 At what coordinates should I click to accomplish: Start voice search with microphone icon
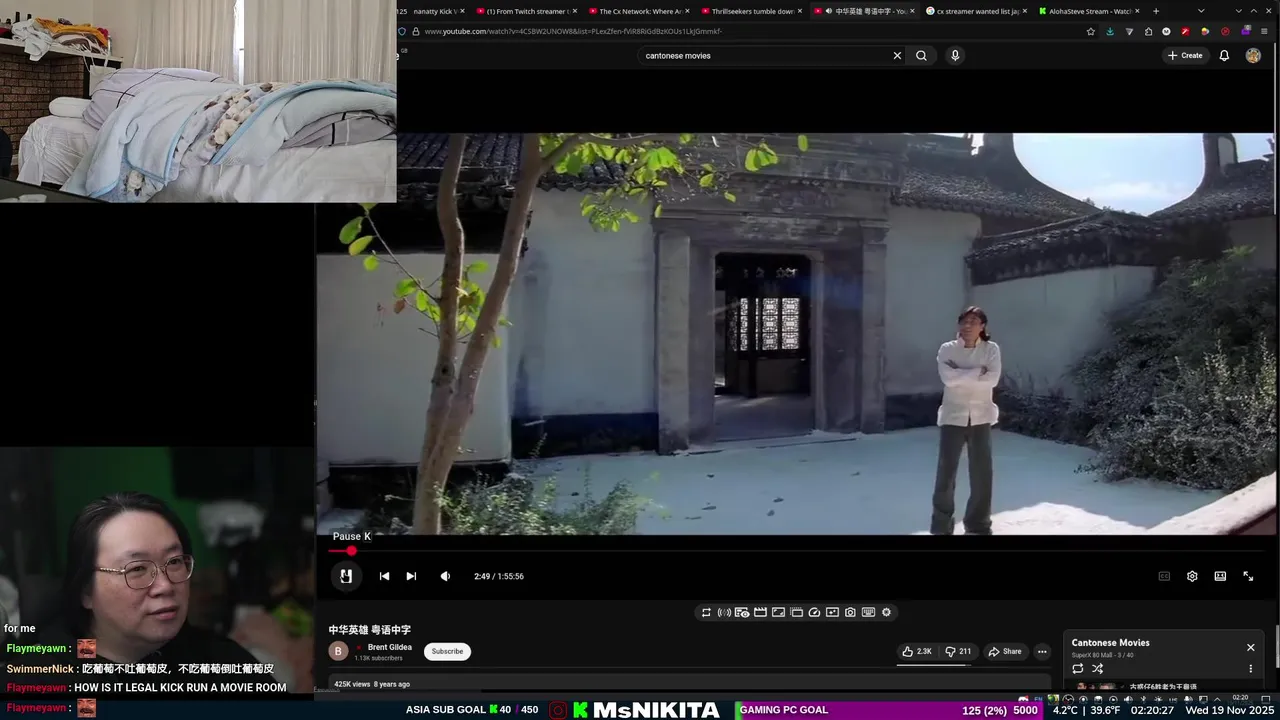point(955,56)
